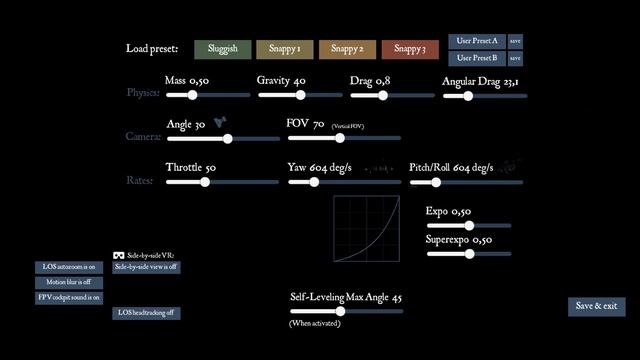Click the Yaw rate slider handle
The width and height of the screenshot is (640, 360).
click(x=314, y=182)
